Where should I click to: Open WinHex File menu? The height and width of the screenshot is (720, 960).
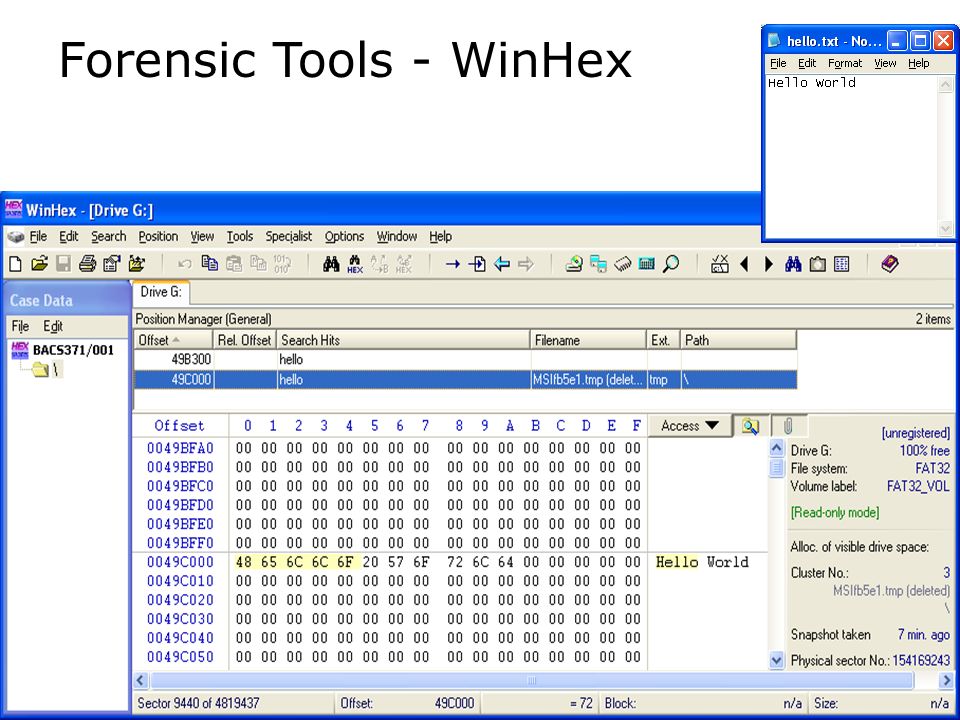pyautogui.click(x=38, y=236)
